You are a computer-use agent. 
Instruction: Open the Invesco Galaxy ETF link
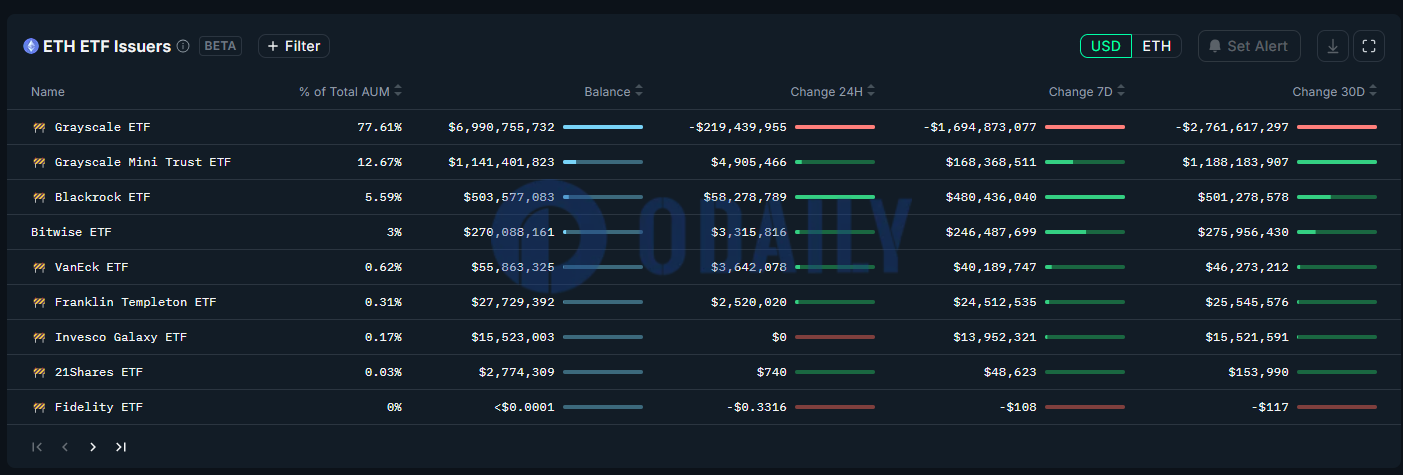(x=121, y=337)
